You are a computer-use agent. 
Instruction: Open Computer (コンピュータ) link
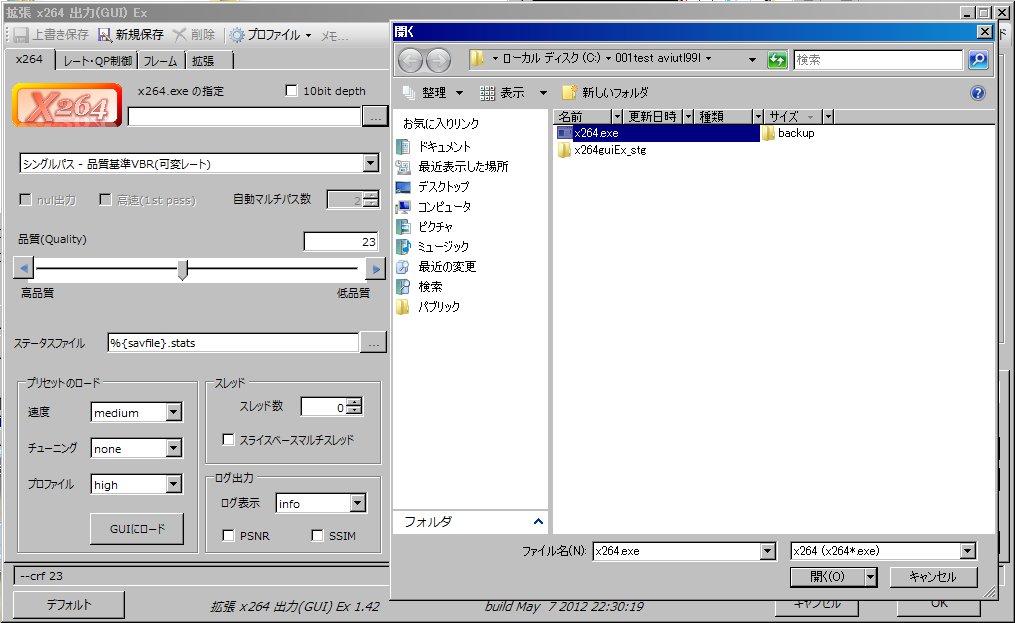(434, 207)
